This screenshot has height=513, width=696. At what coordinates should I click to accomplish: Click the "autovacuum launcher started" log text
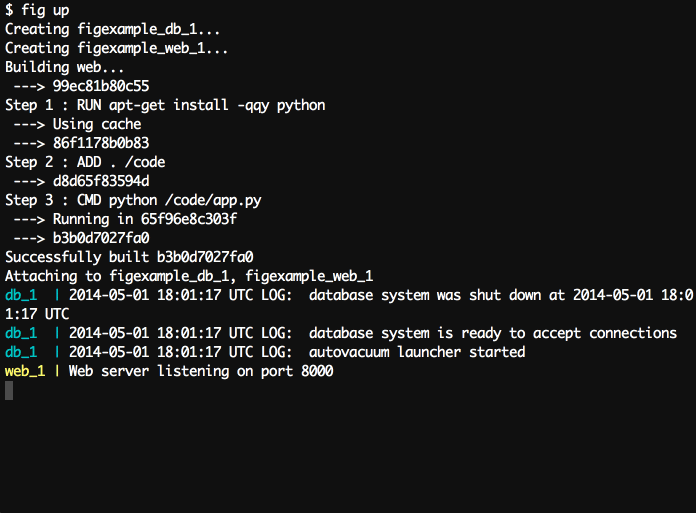pos(417,352)
